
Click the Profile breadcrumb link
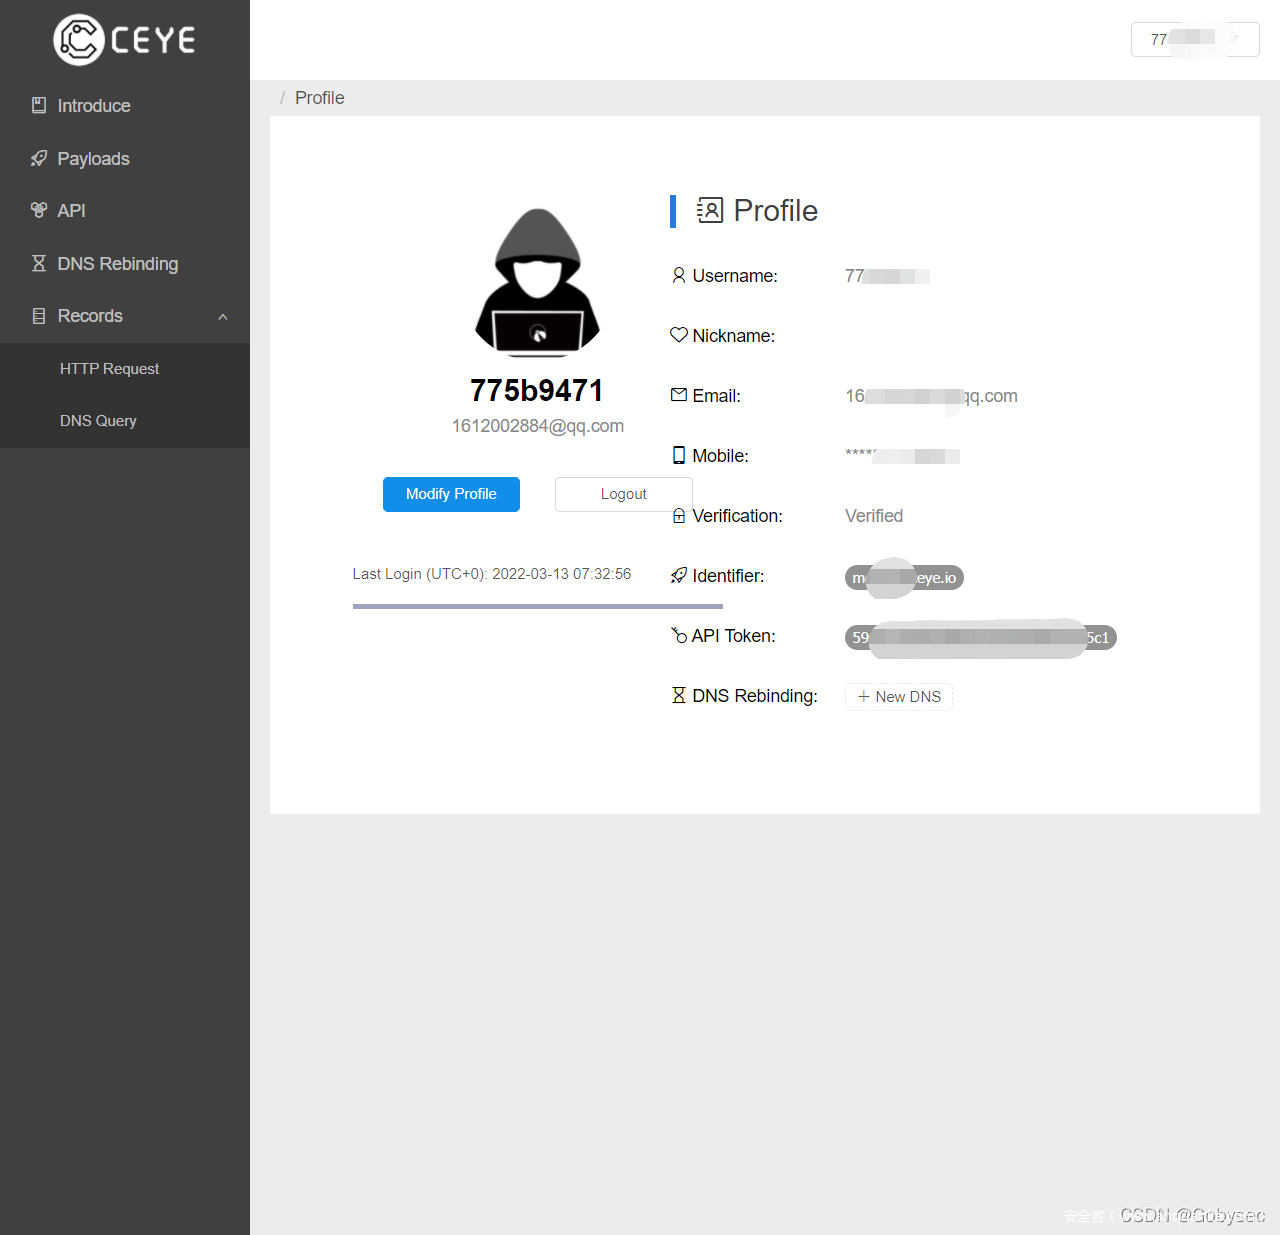pyautogui.click(x=319, y=98)
